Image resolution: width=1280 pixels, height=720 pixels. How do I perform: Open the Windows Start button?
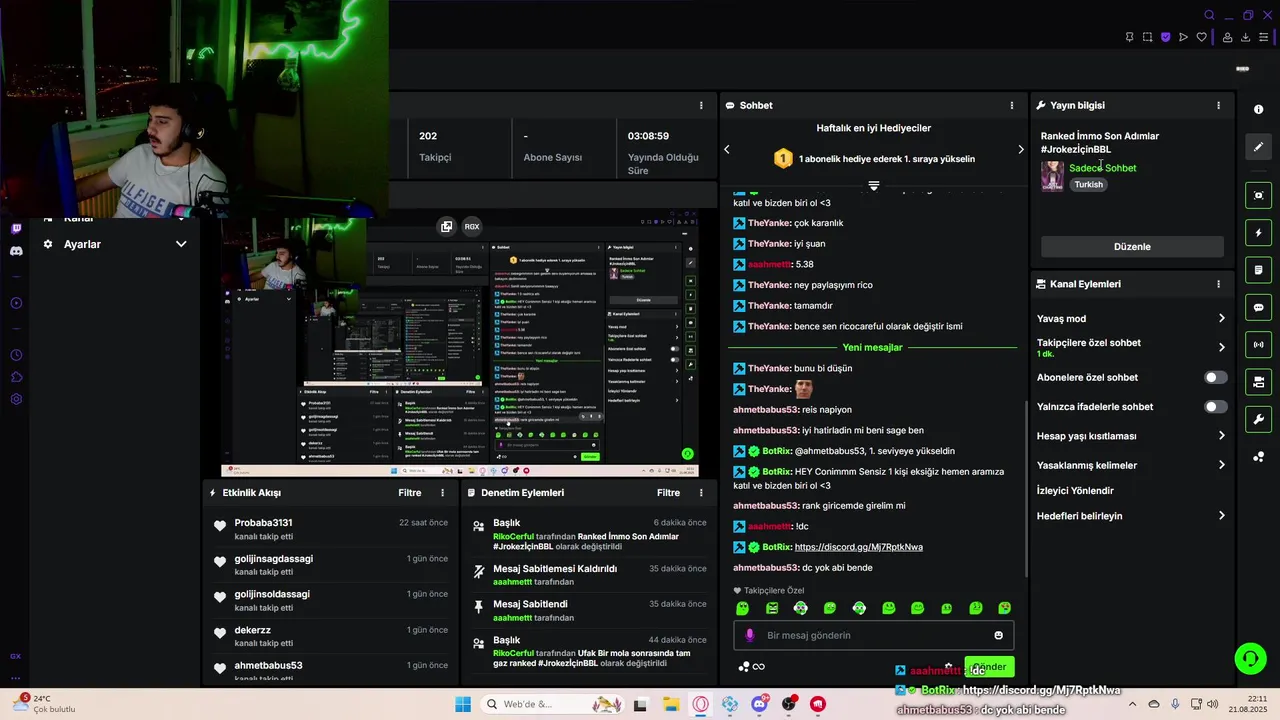click(463, 704)
